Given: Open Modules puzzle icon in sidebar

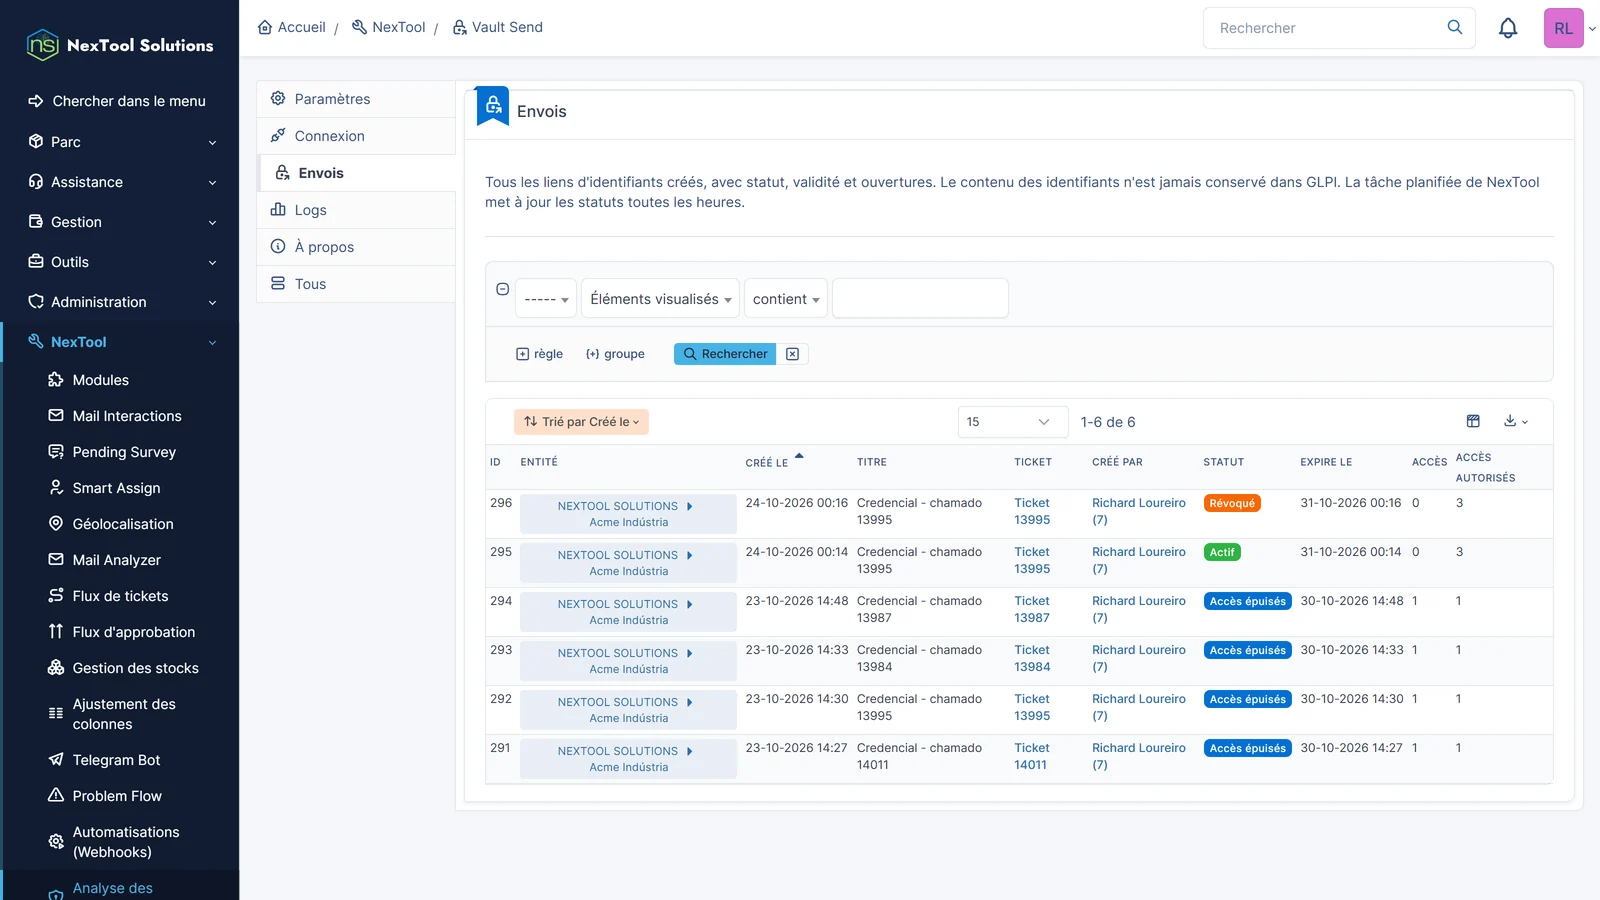Looking at the screenshot, I should [x=56, y=380].
